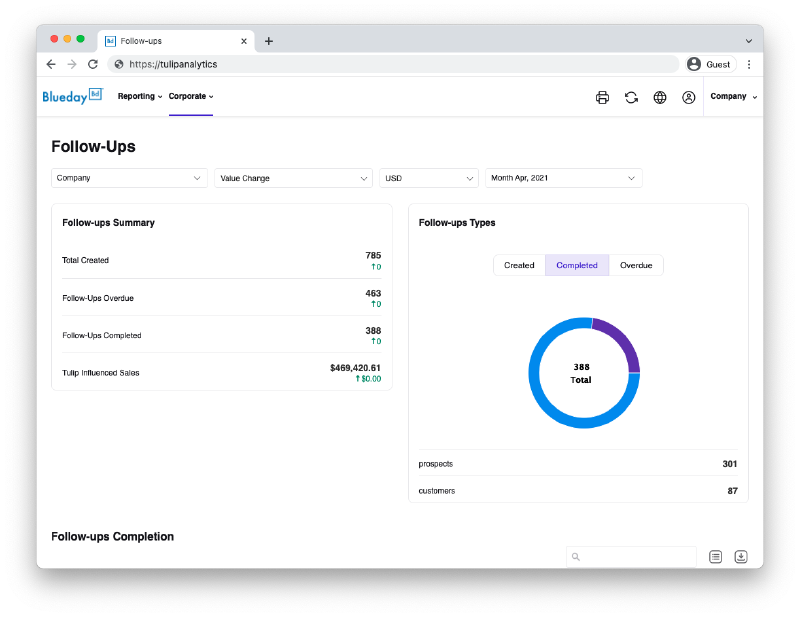Click the Blueday logo
The width and height of the screenshot is (800, 617).
[71, 96]
